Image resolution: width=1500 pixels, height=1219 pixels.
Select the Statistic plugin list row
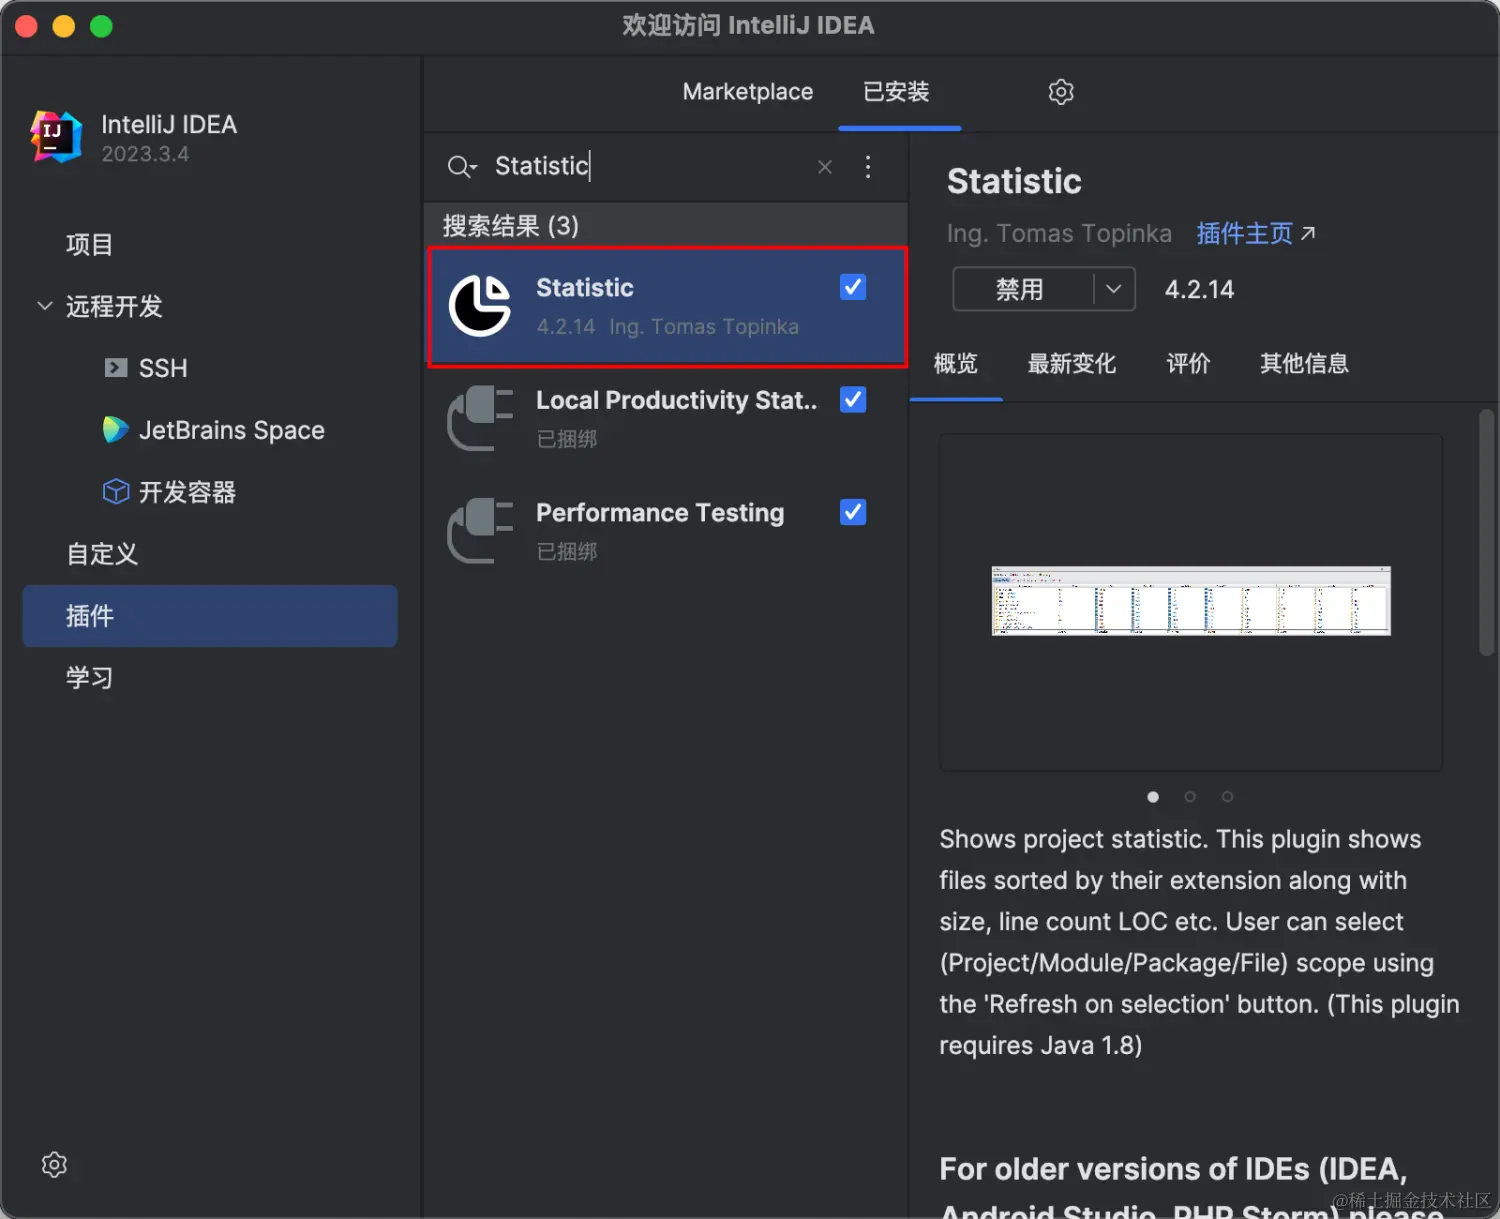[x=667, y=307]
